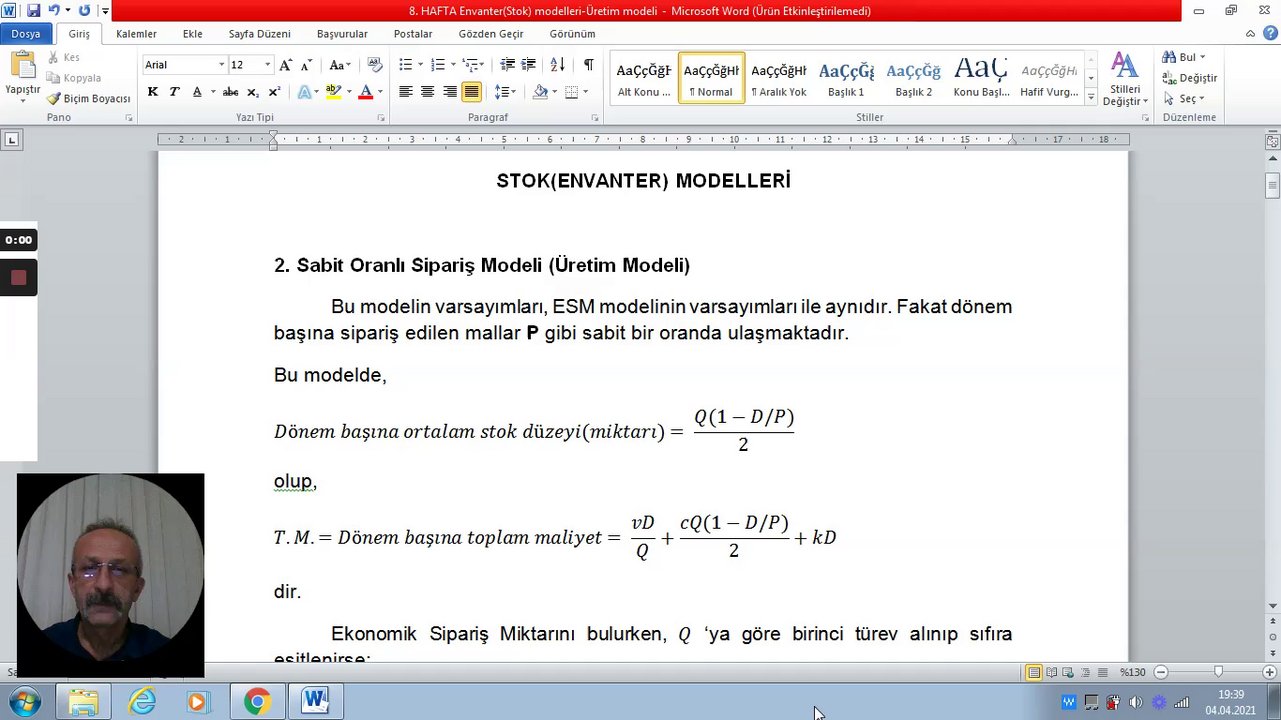Click the volume speaker tray icon
This screenshot has width=1281, height=720.
coord(1135,702)
